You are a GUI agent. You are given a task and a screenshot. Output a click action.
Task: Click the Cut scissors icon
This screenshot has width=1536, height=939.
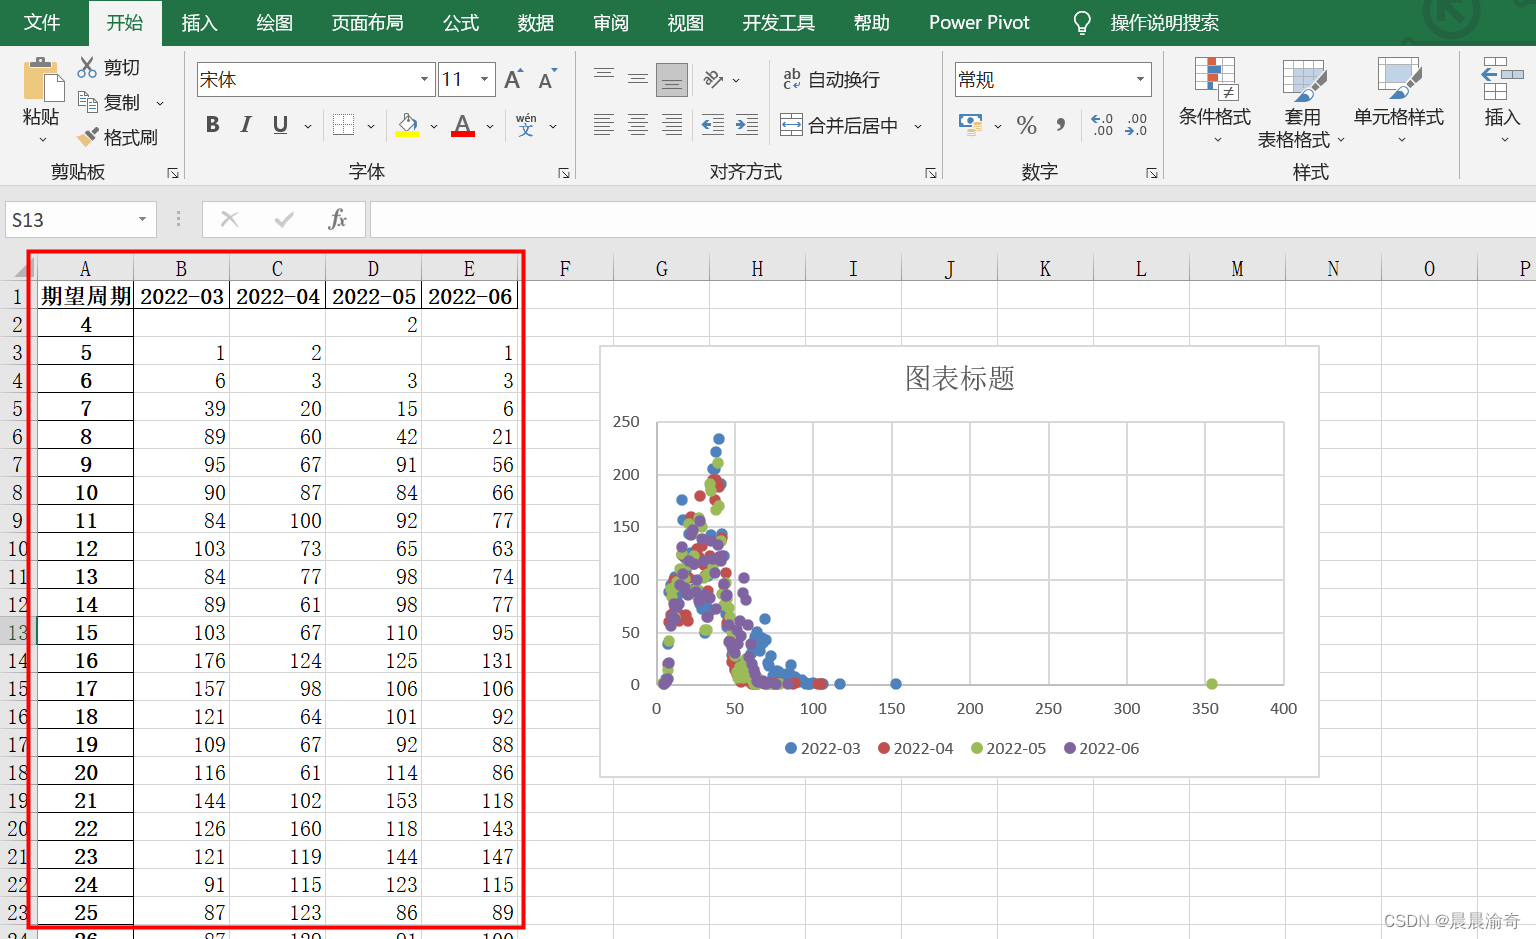pyautogui.click(x=88, y=67)
